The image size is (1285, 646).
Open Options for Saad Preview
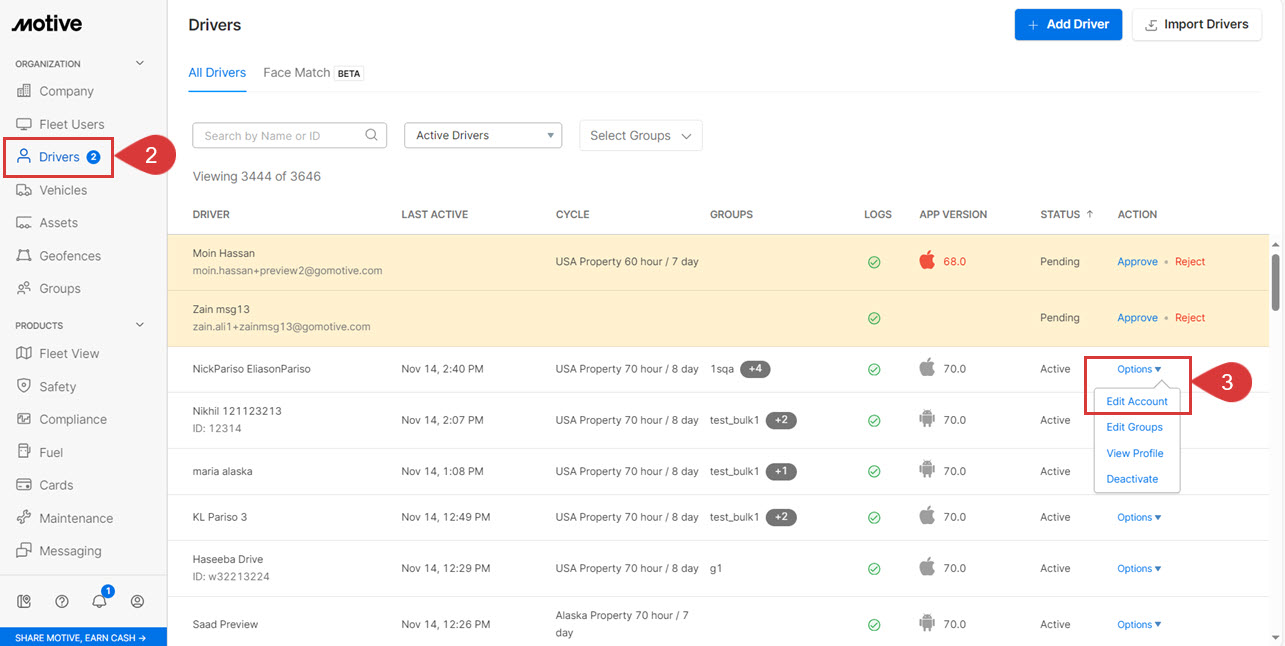[x=1139, y=624]
